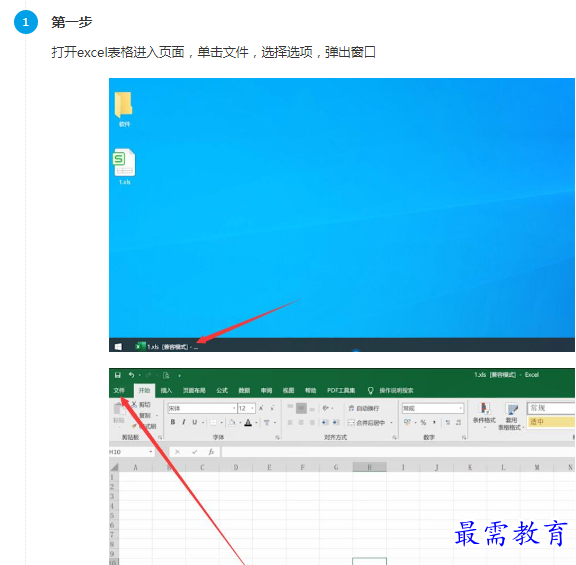576x565 pixels.
Task: Click the underline U icon
Action: 195,422
